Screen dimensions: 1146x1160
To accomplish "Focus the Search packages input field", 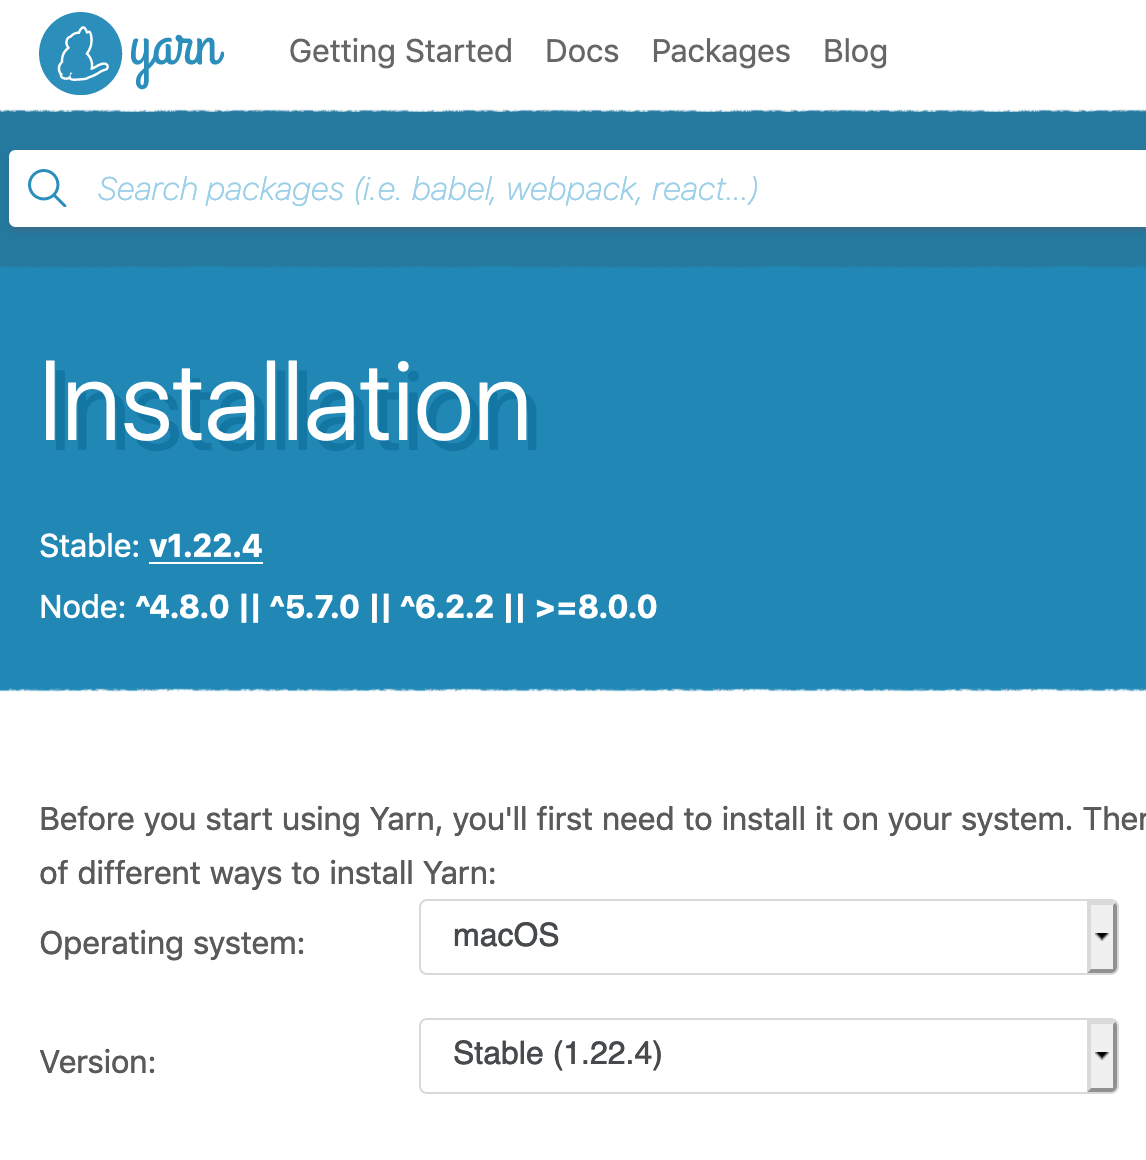I will pyautogui.click(x=577, y=189).
